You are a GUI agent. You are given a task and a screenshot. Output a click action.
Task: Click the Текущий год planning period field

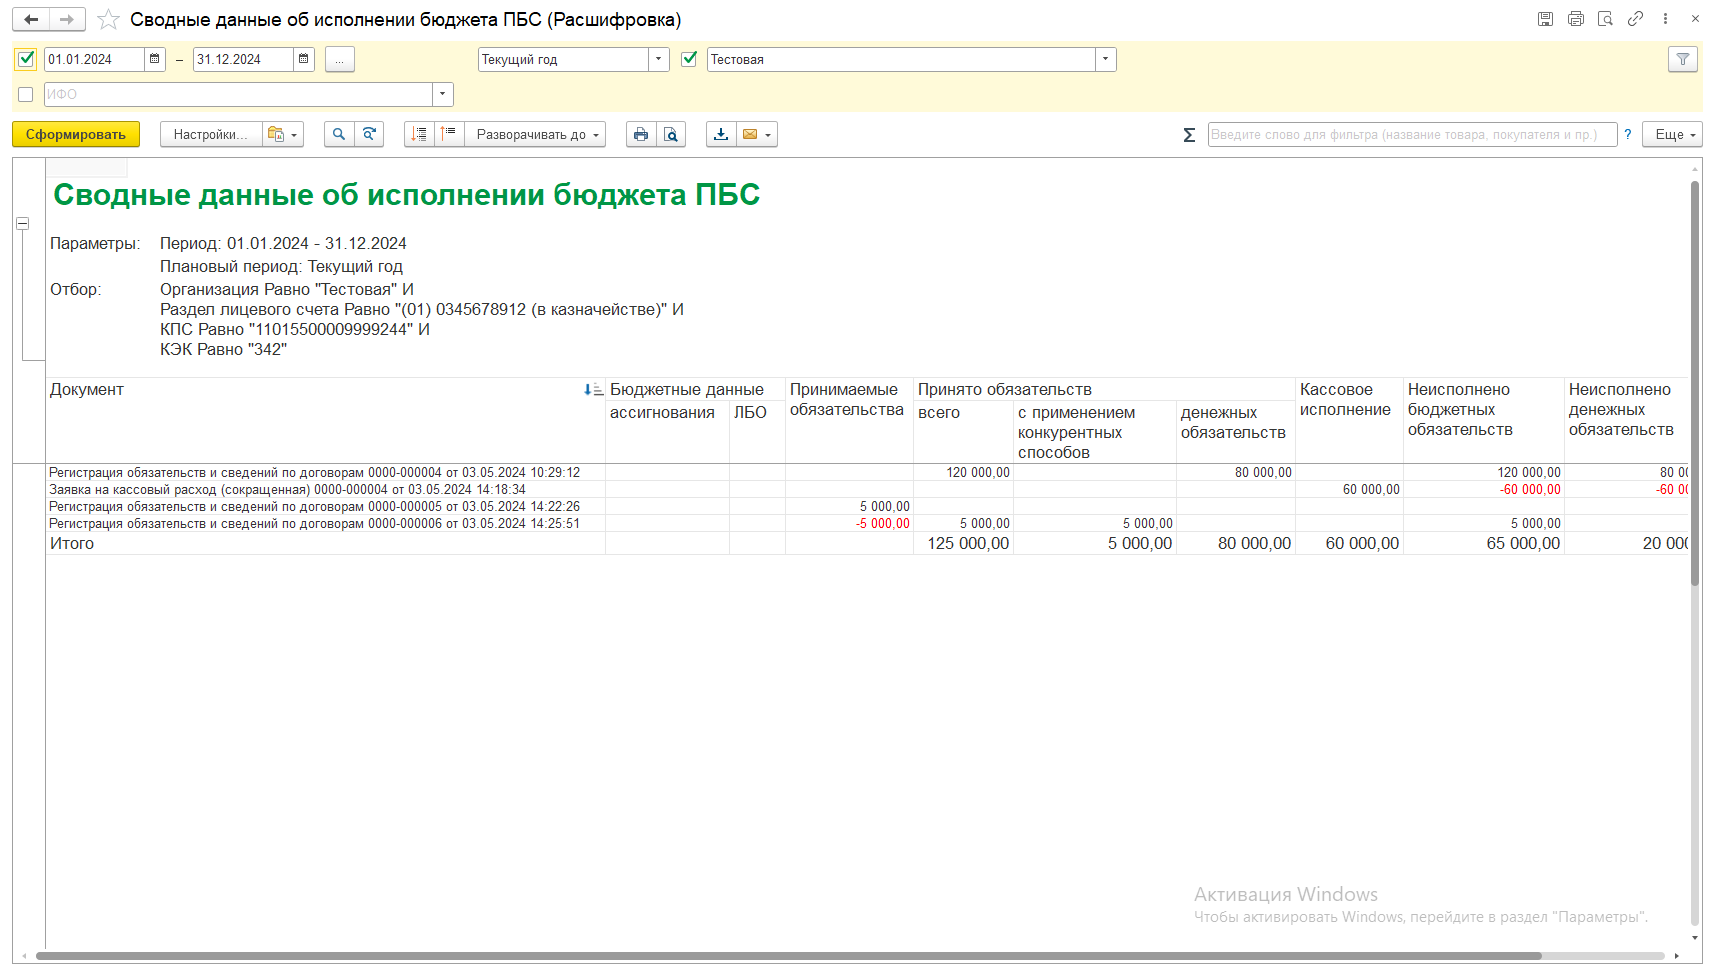tap(564, 59)
